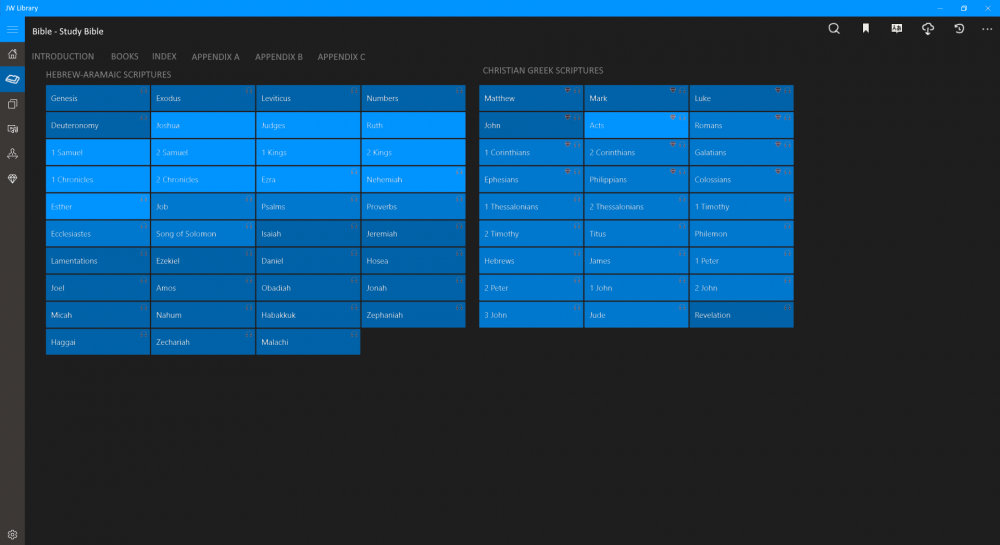Open the hamburger navigation menu
This screenshot has height=545, width=1000.
[x=12, y=29]
